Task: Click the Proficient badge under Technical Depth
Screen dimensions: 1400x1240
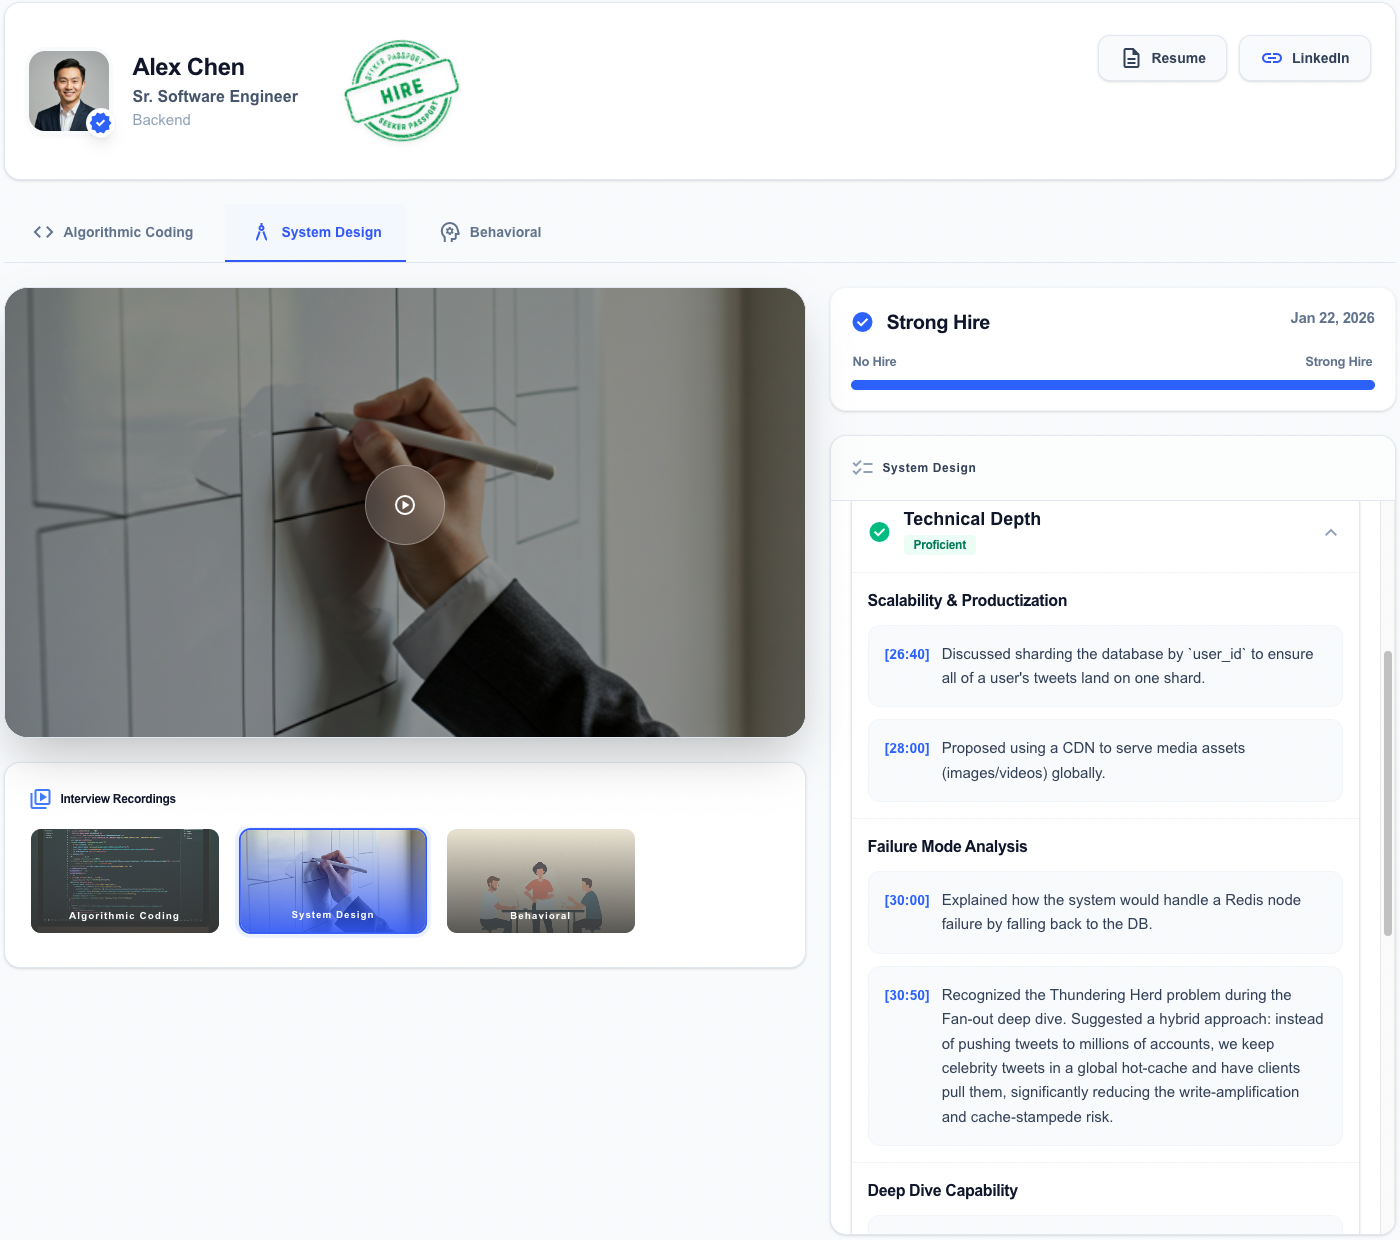Action: [x=939, y=545]
